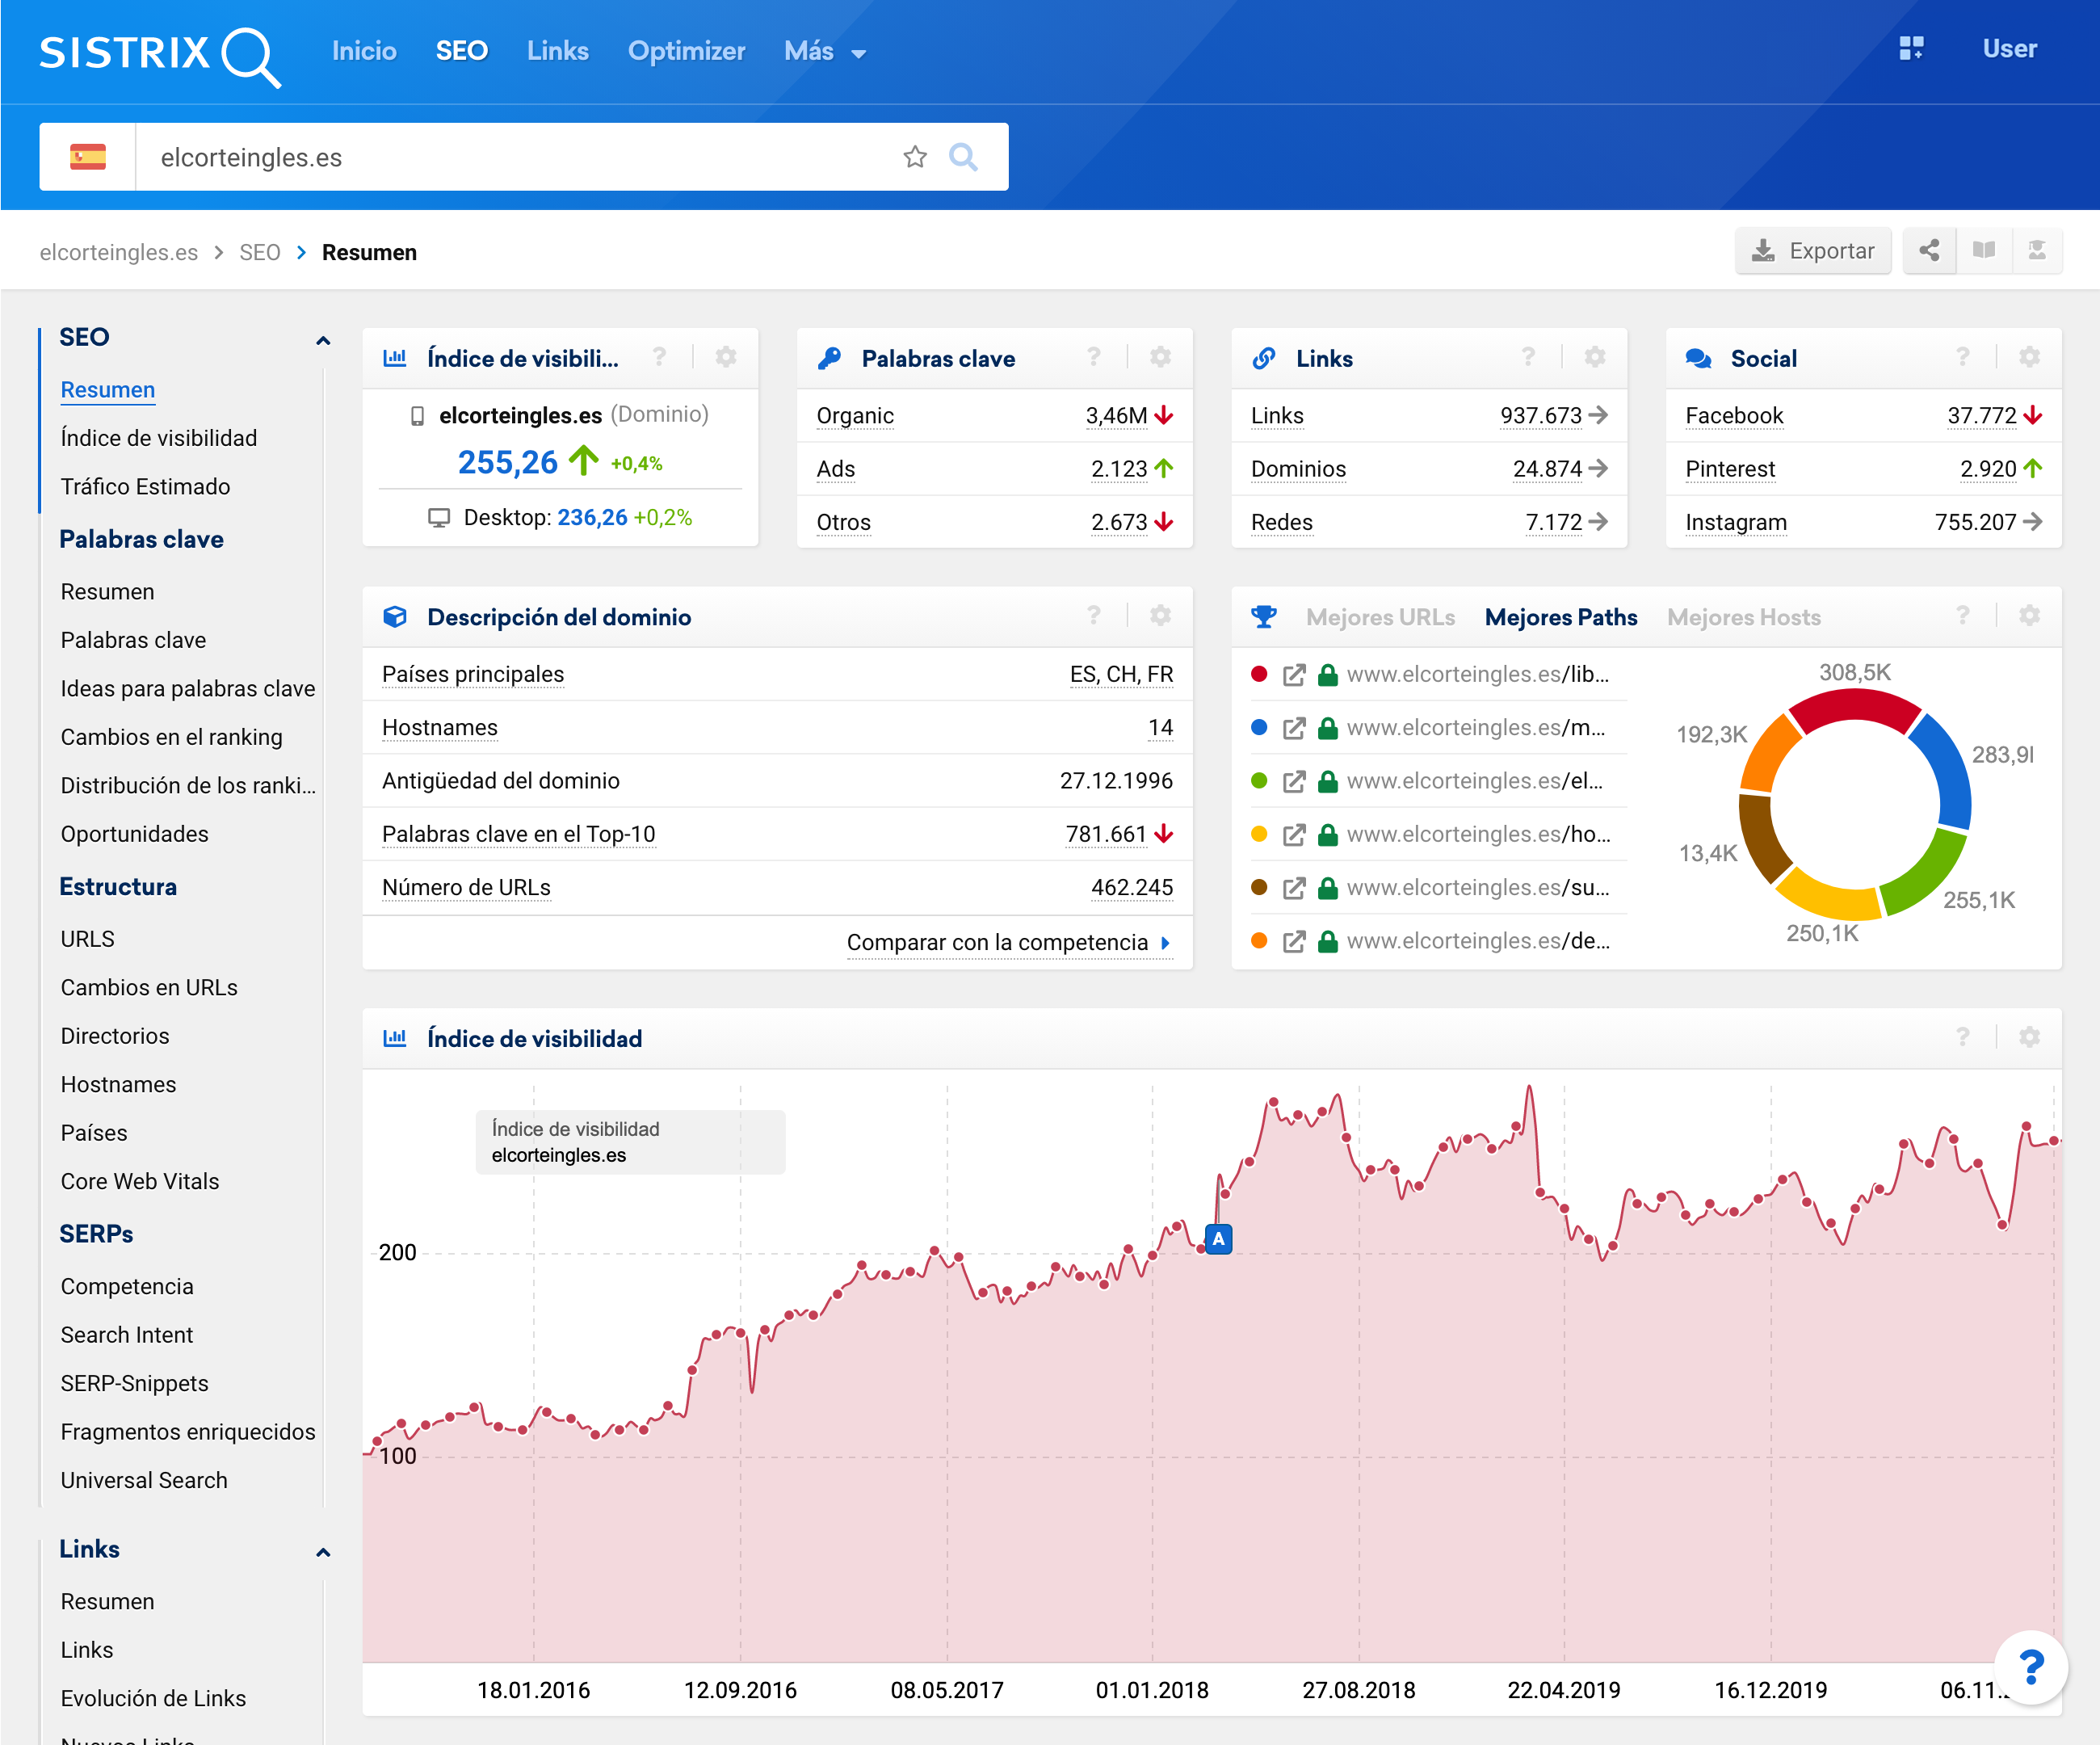
Task: Open settings gear of Palabras clave box
Action: 1160,357
